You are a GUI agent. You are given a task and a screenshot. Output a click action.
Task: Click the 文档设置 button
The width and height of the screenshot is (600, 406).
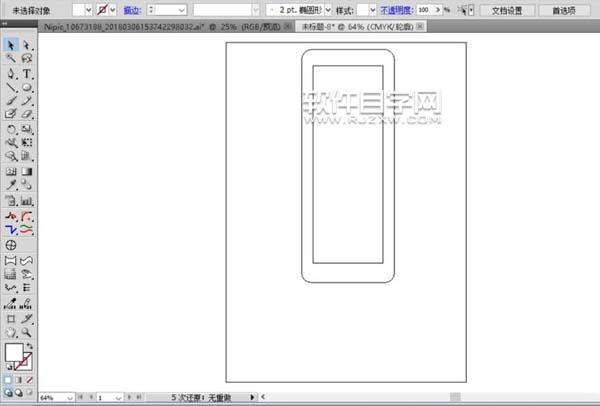tap(507, 10)
